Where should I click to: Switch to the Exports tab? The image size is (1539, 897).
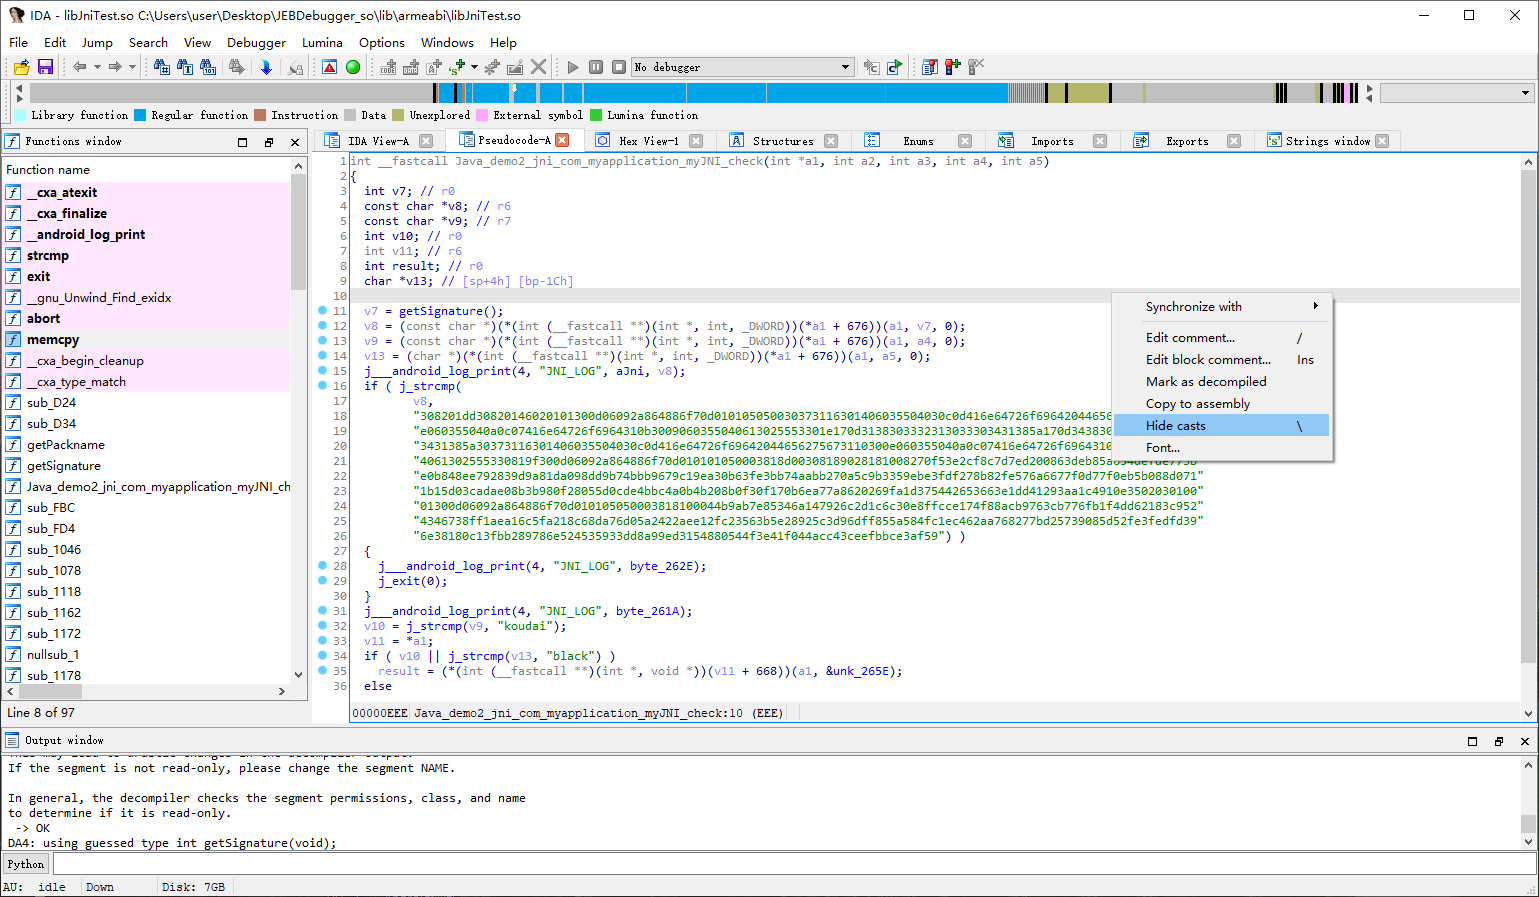coord(1187,141)
